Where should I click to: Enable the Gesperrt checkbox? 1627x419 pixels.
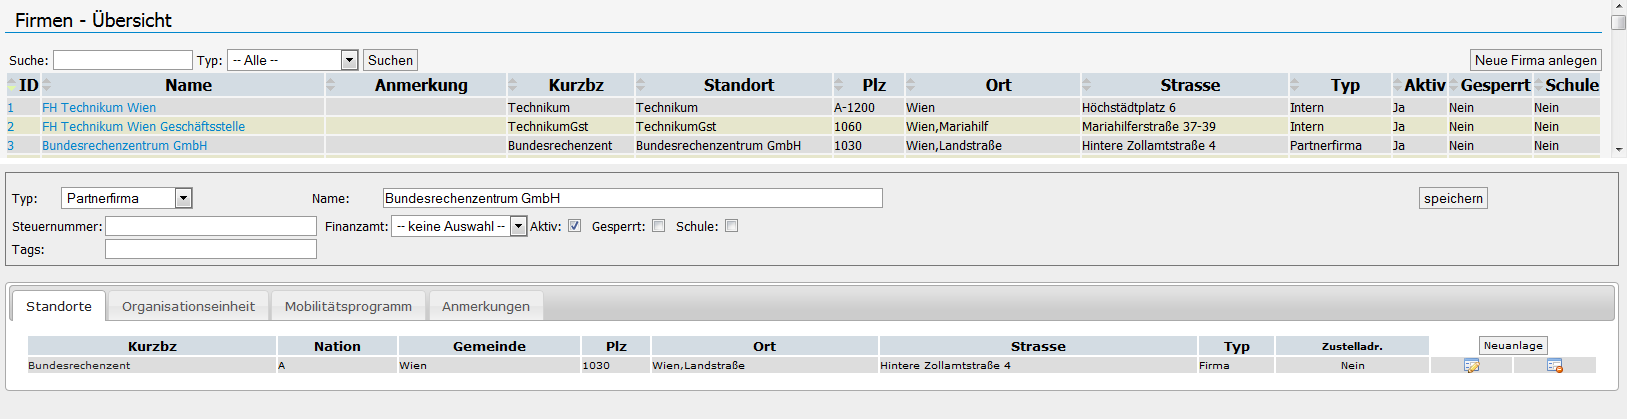[x=658, y=226]
